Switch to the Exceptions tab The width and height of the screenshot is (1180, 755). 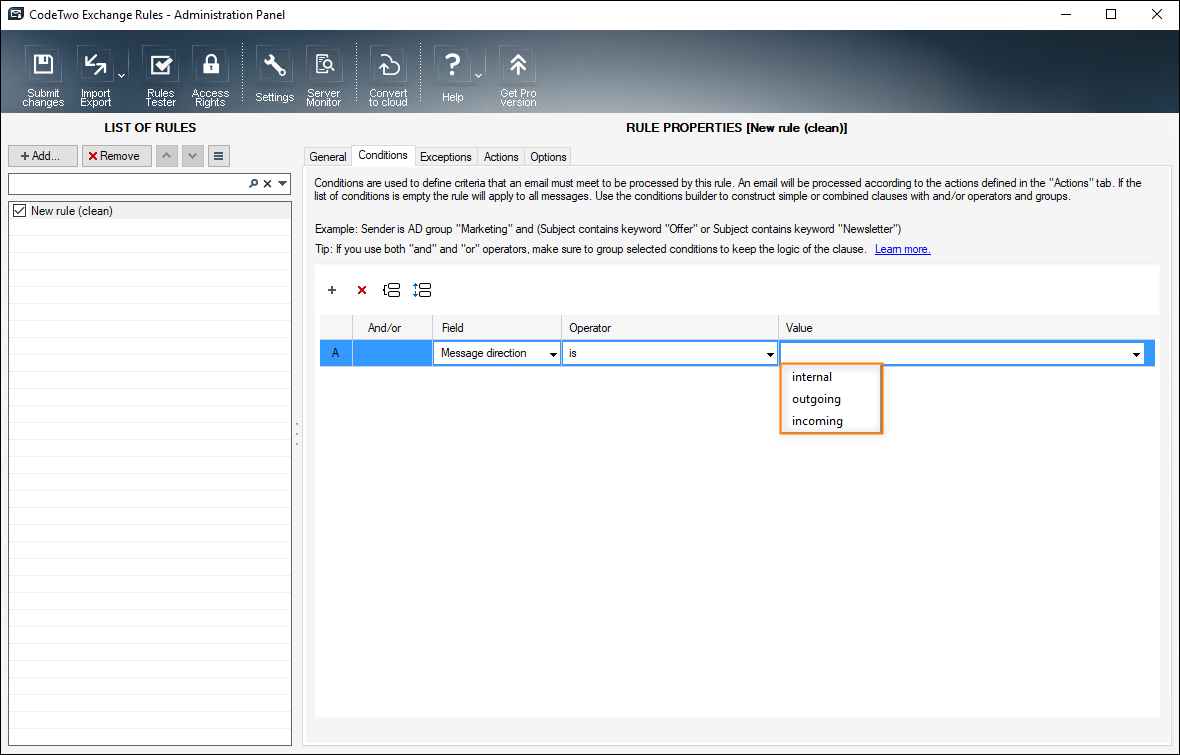(446, 157)
